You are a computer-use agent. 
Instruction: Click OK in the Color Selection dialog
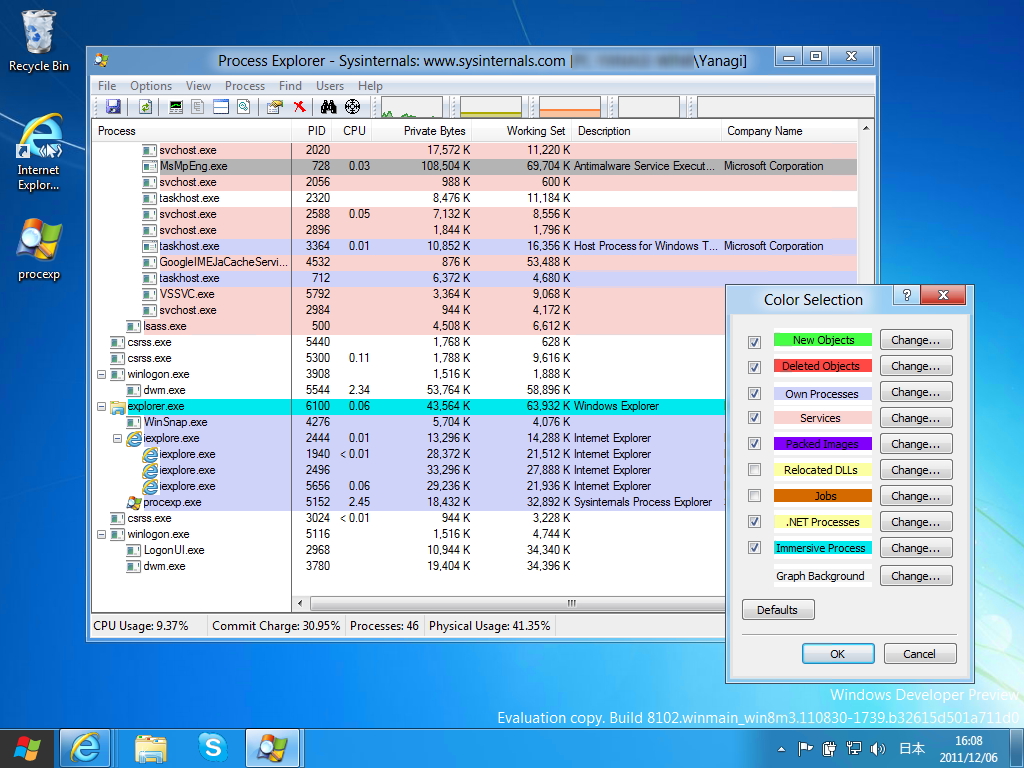coord(838,653)
